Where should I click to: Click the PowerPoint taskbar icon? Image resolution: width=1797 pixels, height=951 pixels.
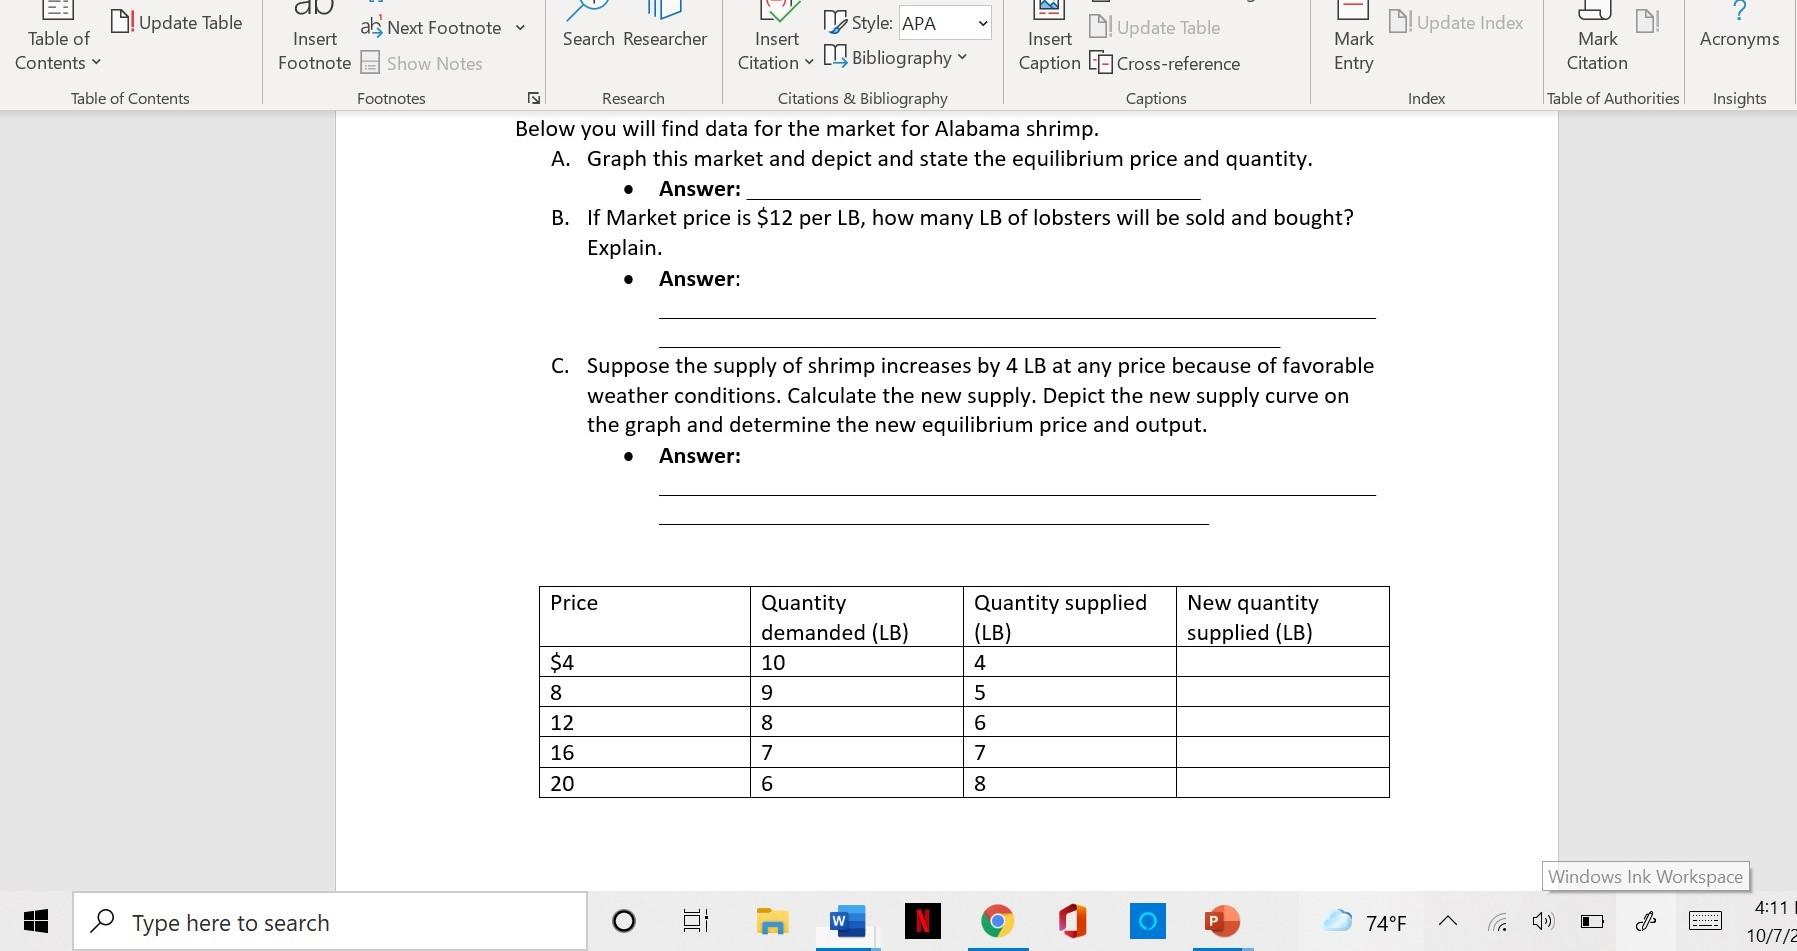pyautogui.click(x=1222, y=921)
